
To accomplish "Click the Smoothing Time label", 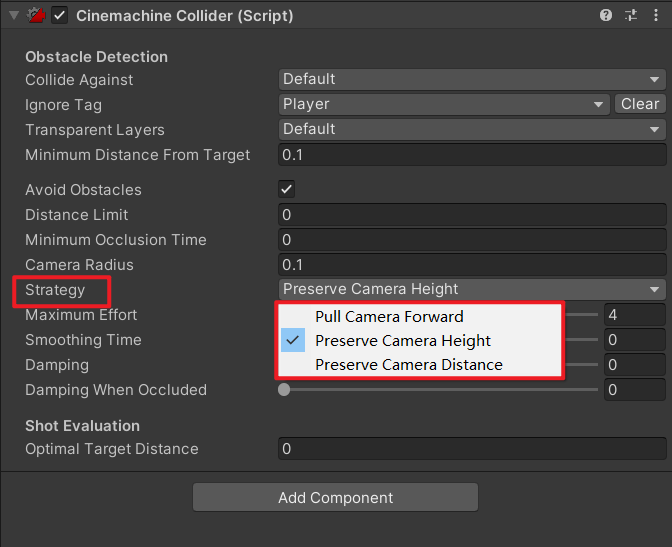I will click(83, 340).
